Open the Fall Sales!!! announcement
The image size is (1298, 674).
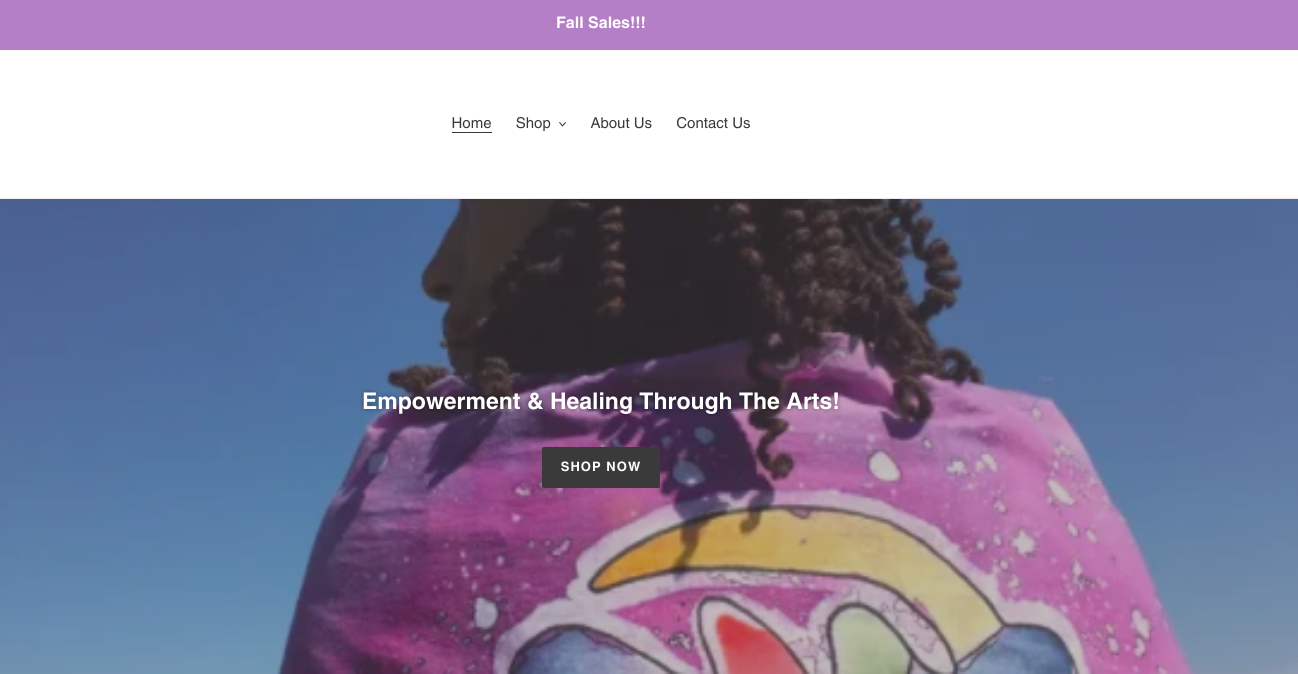tap(601, 23)
